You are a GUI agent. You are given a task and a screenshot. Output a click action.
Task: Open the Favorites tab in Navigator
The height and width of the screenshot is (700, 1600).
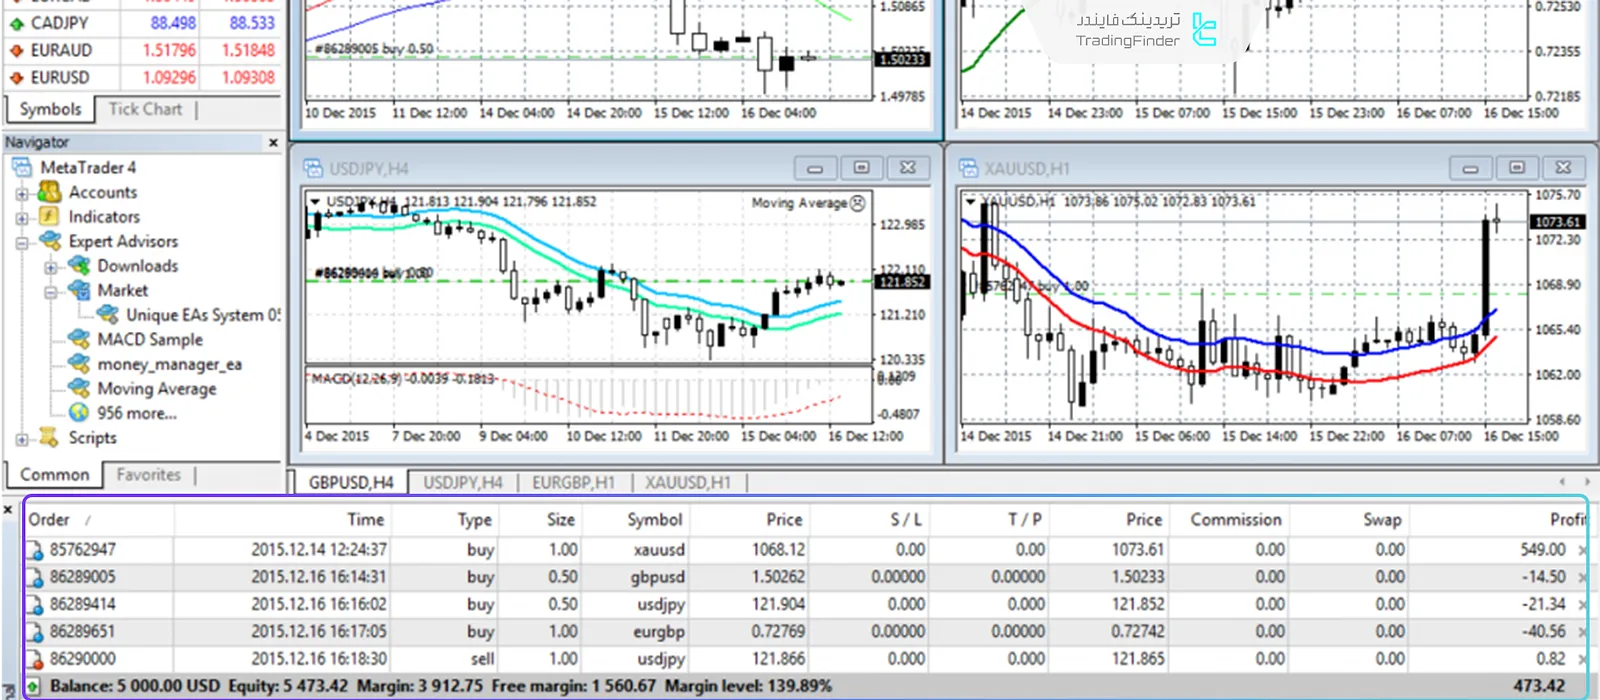pos(148,475)
